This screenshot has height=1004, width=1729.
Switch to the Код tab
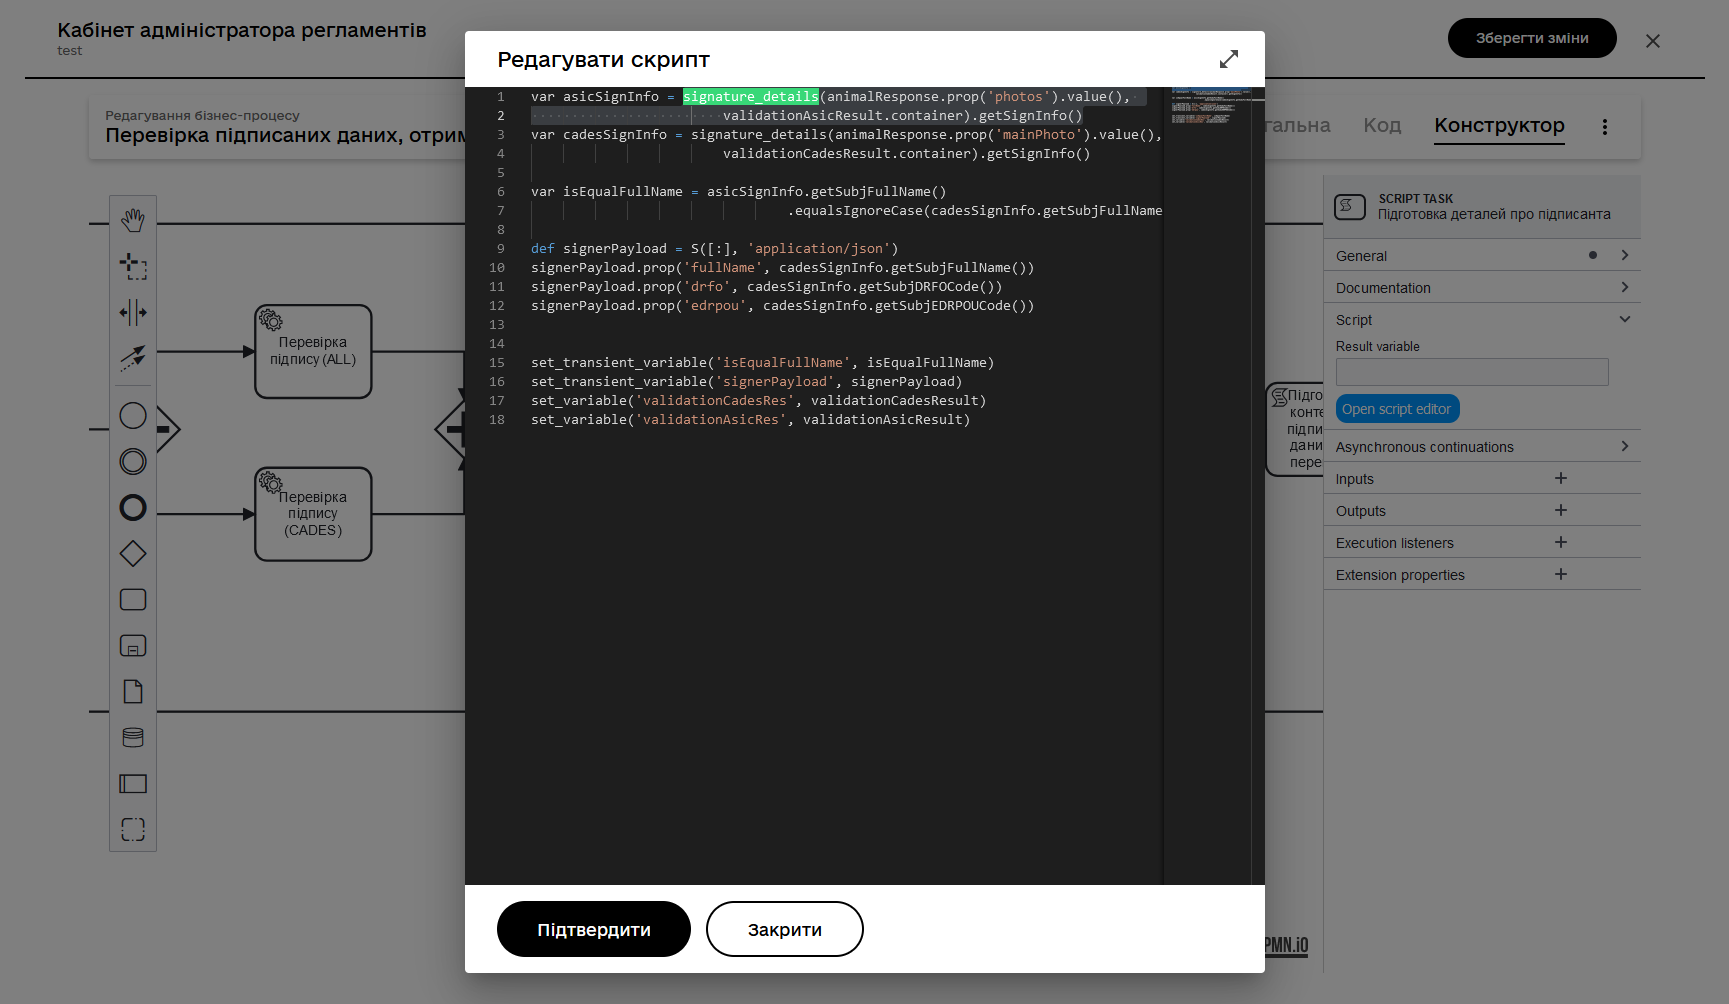tap(1382, 125)
